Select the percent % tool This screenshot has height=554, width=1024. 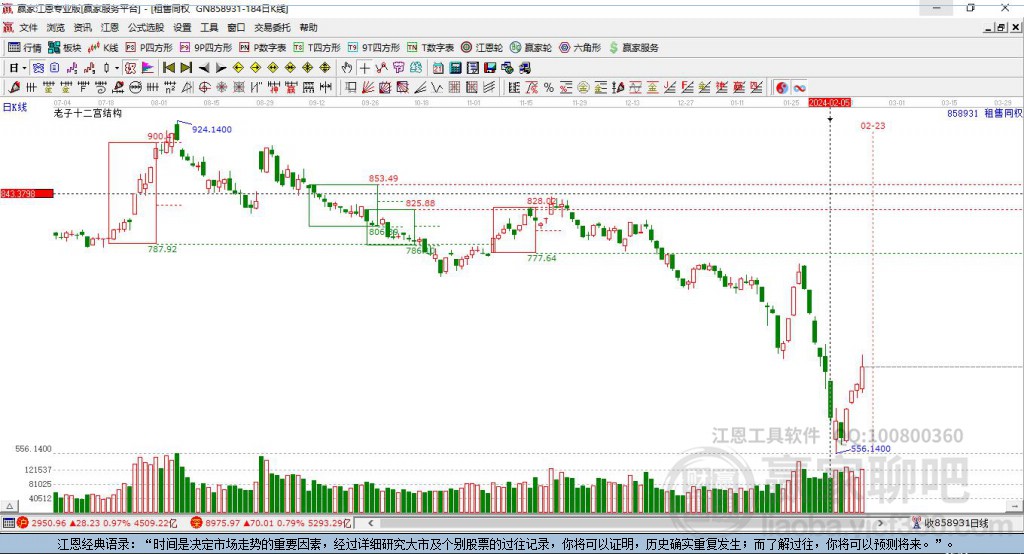click(x=549, y=88)
